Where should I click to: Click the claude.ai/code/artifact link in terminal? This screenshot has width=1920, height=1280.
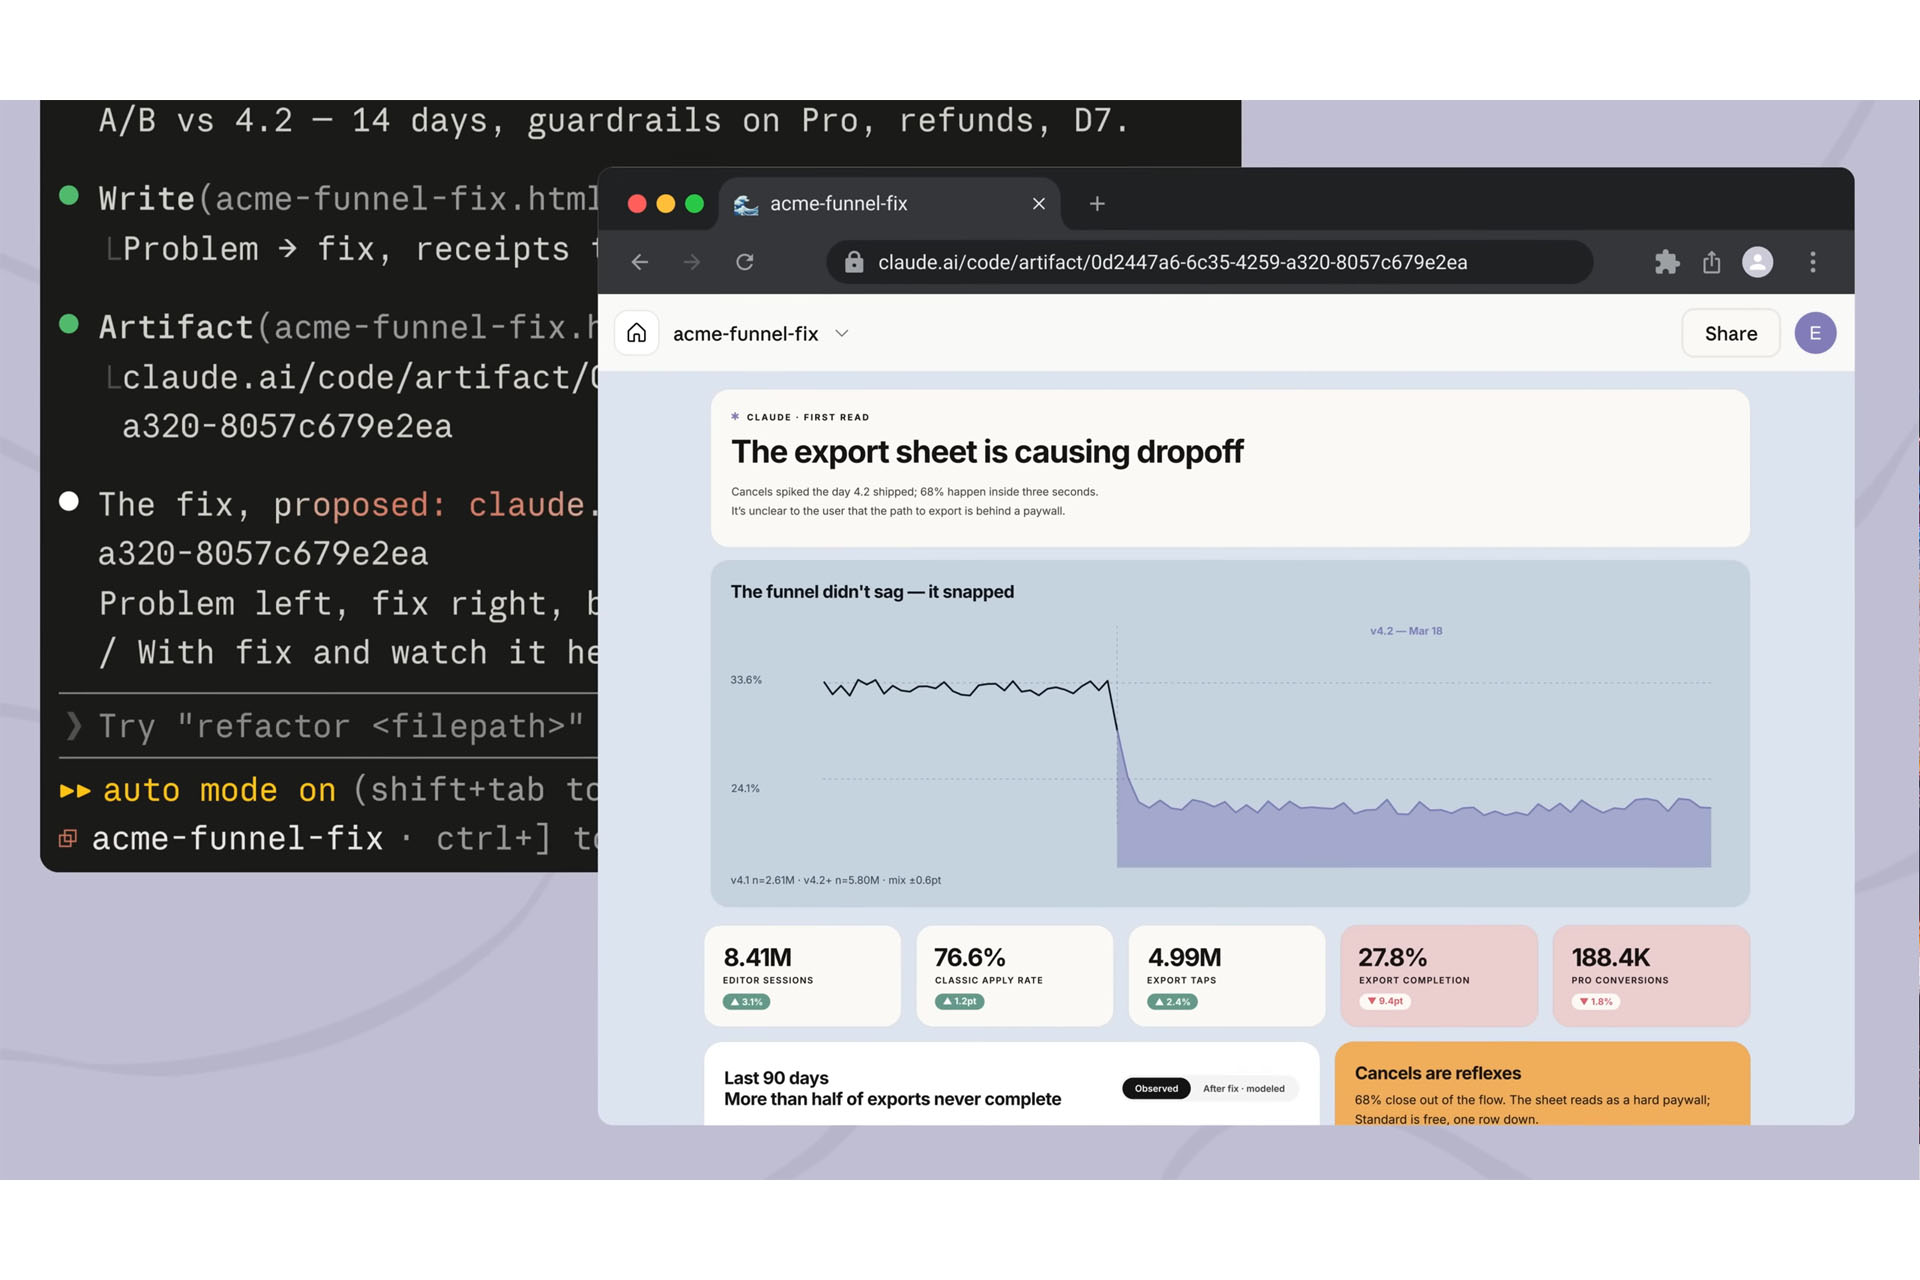click(360, 377)
